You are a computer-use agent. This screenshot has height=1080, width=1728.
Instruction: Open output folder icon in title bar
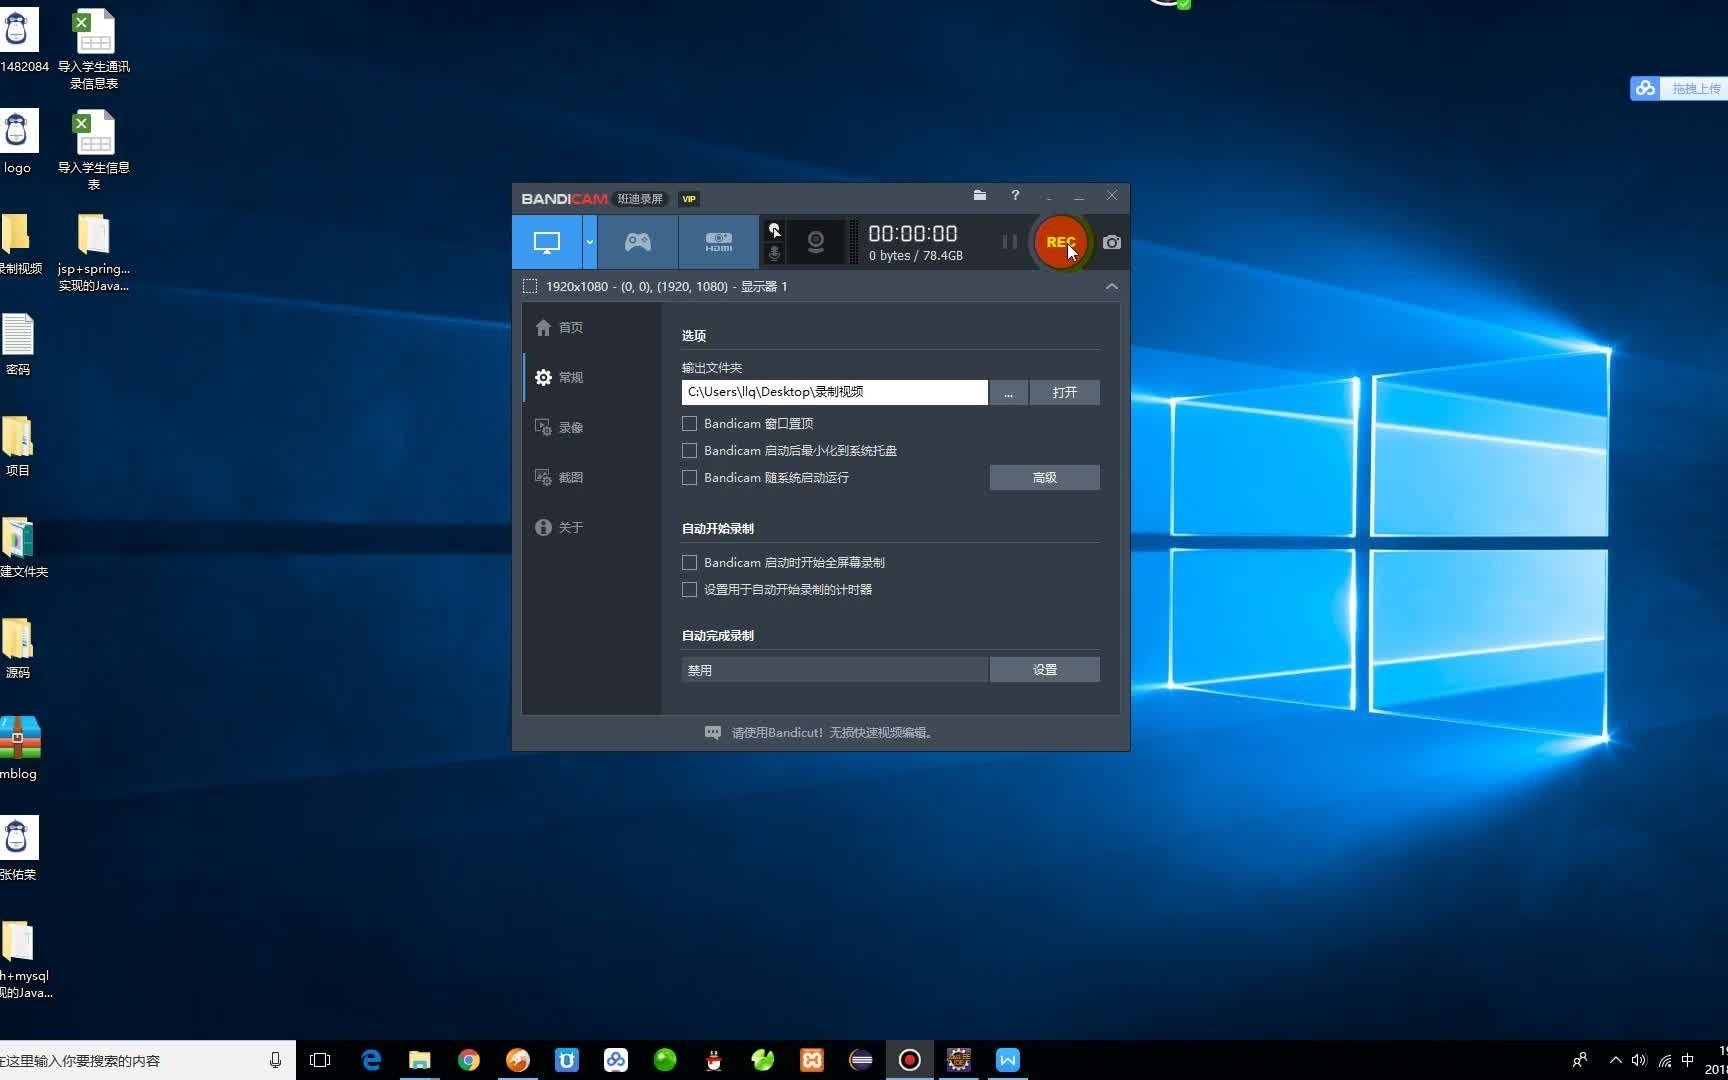point(980,196)
